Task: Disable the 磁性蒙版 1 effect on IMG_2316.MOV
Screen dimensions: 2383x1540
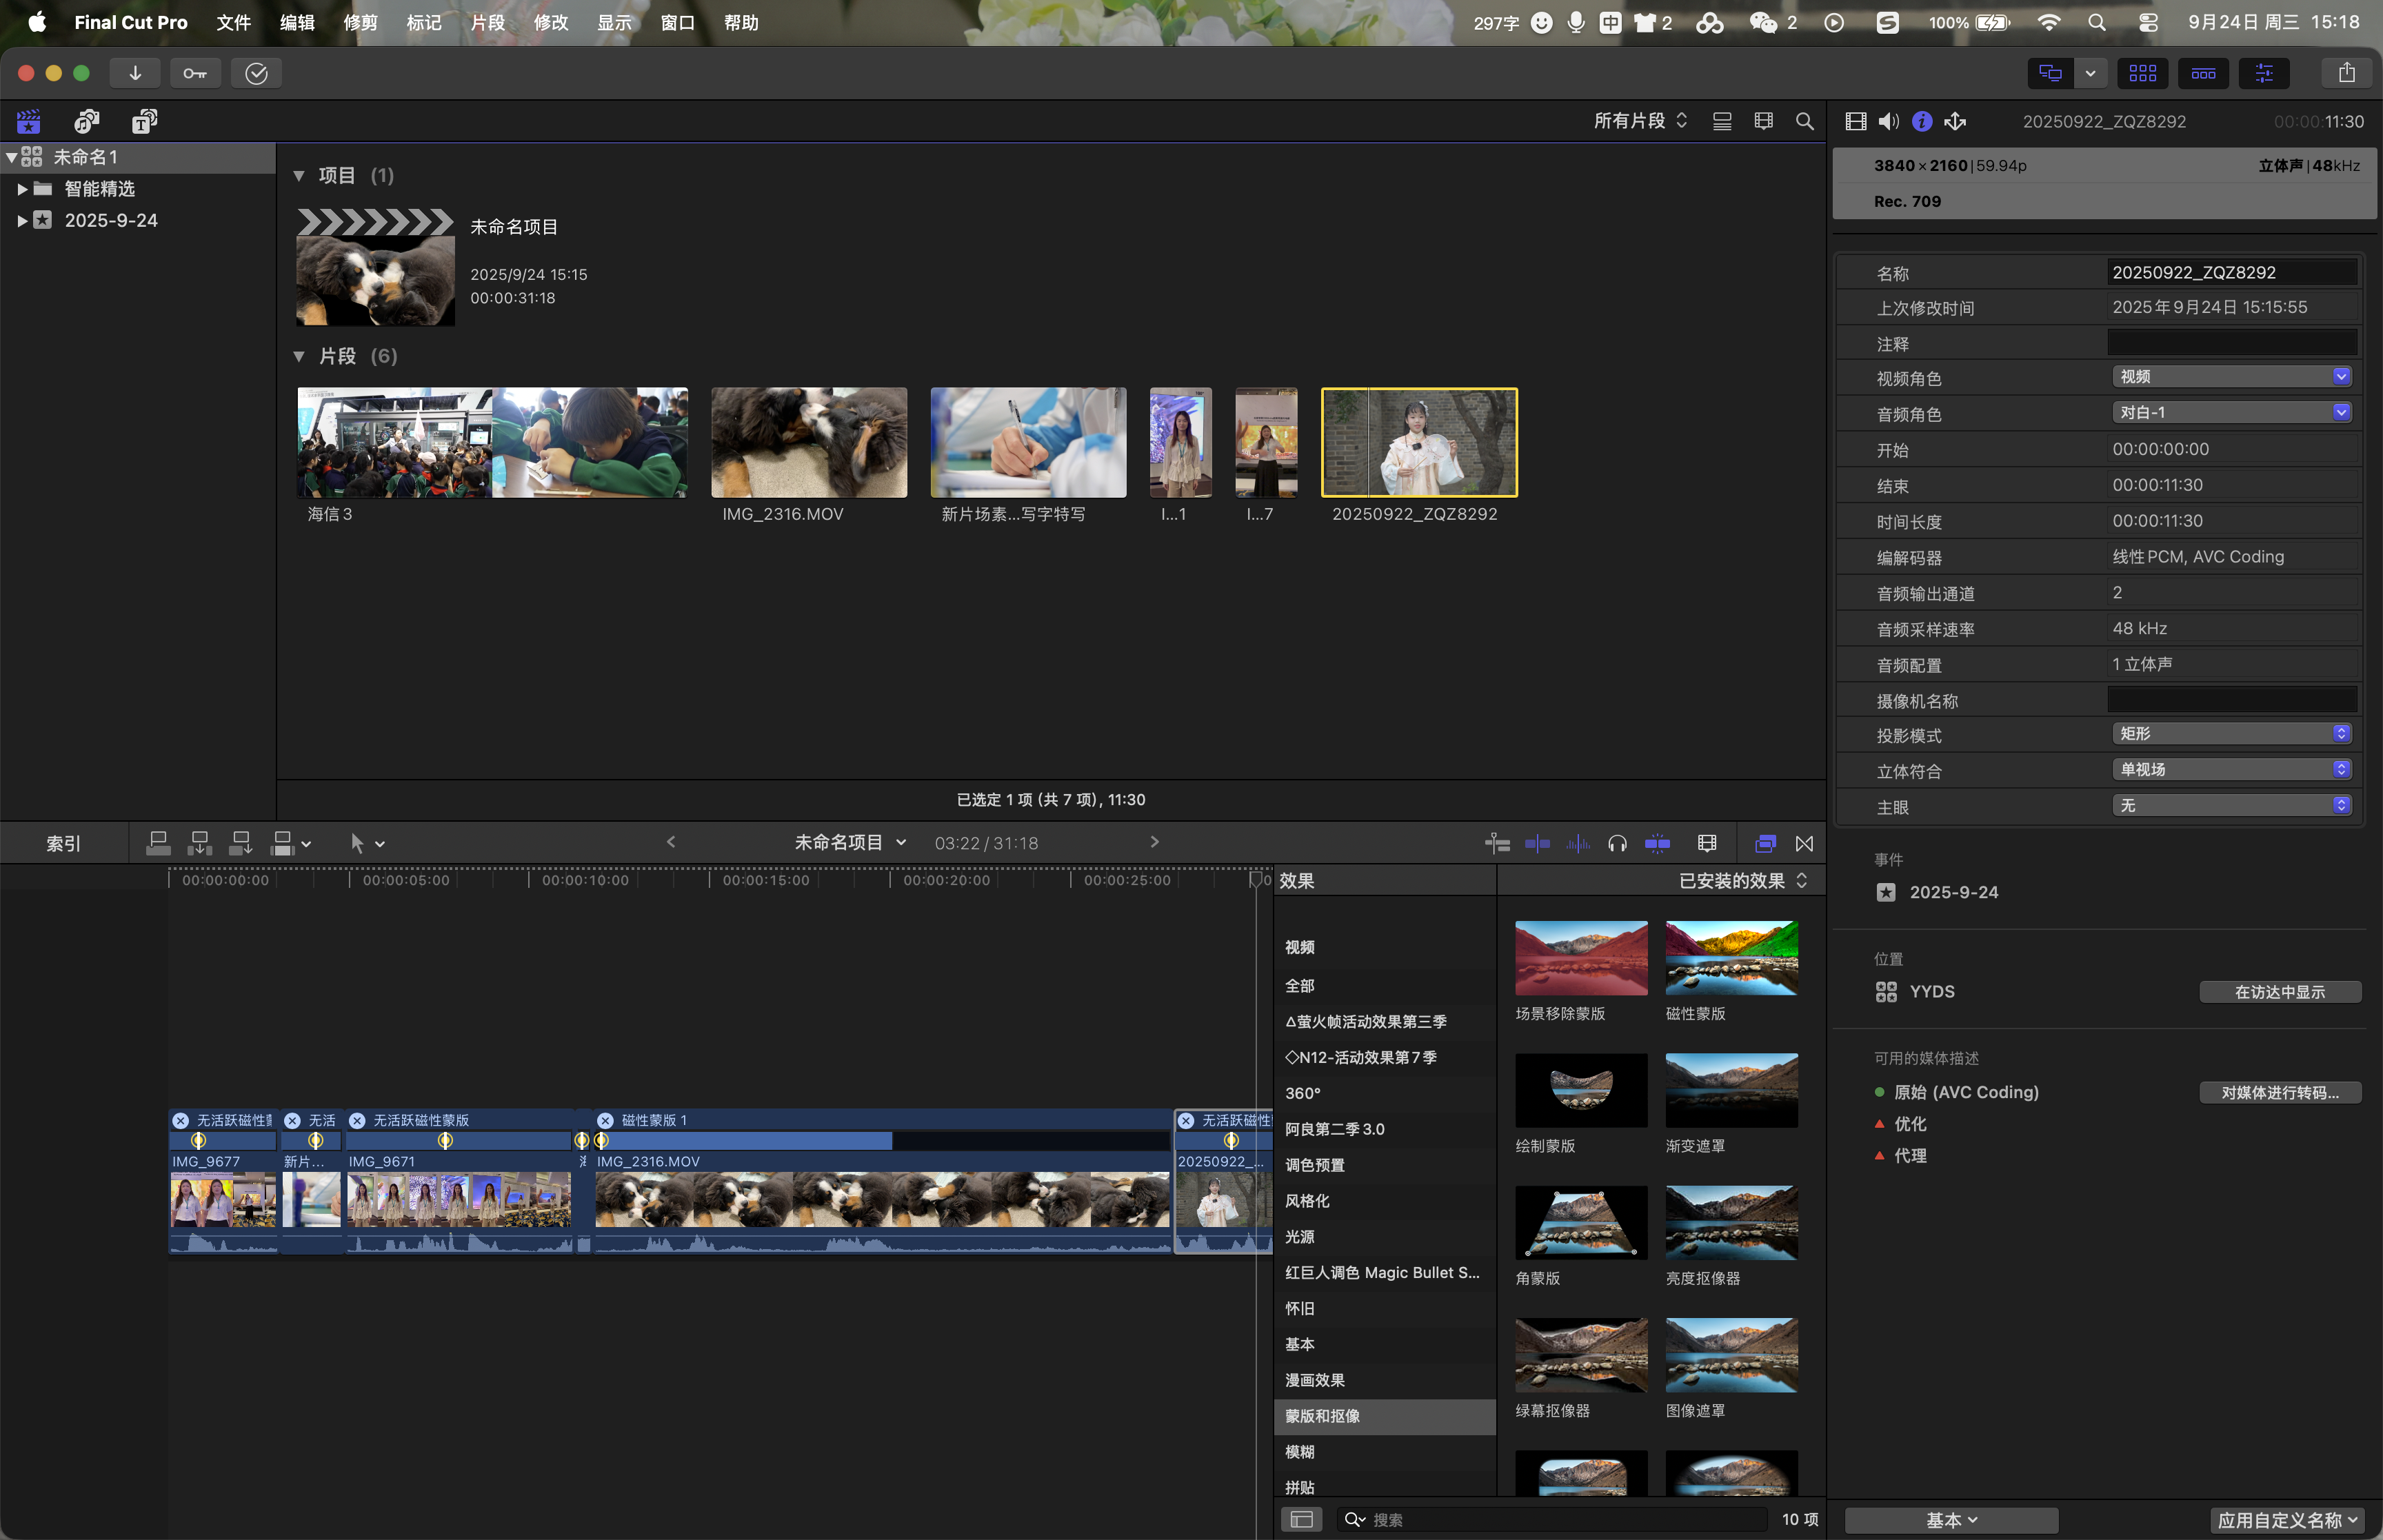Action: (x=605, y=1120)
